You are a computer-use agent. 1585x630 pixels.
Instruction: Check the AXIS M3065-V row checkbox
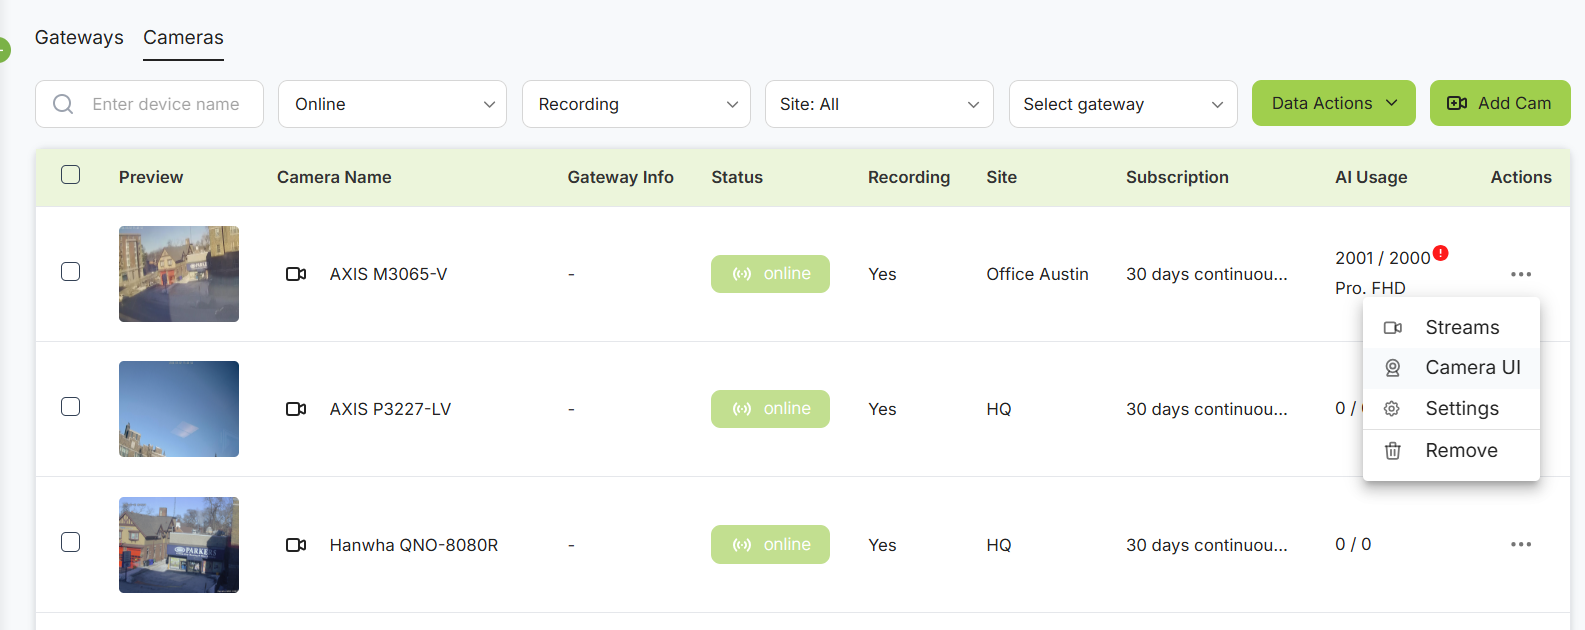(70, 272)
